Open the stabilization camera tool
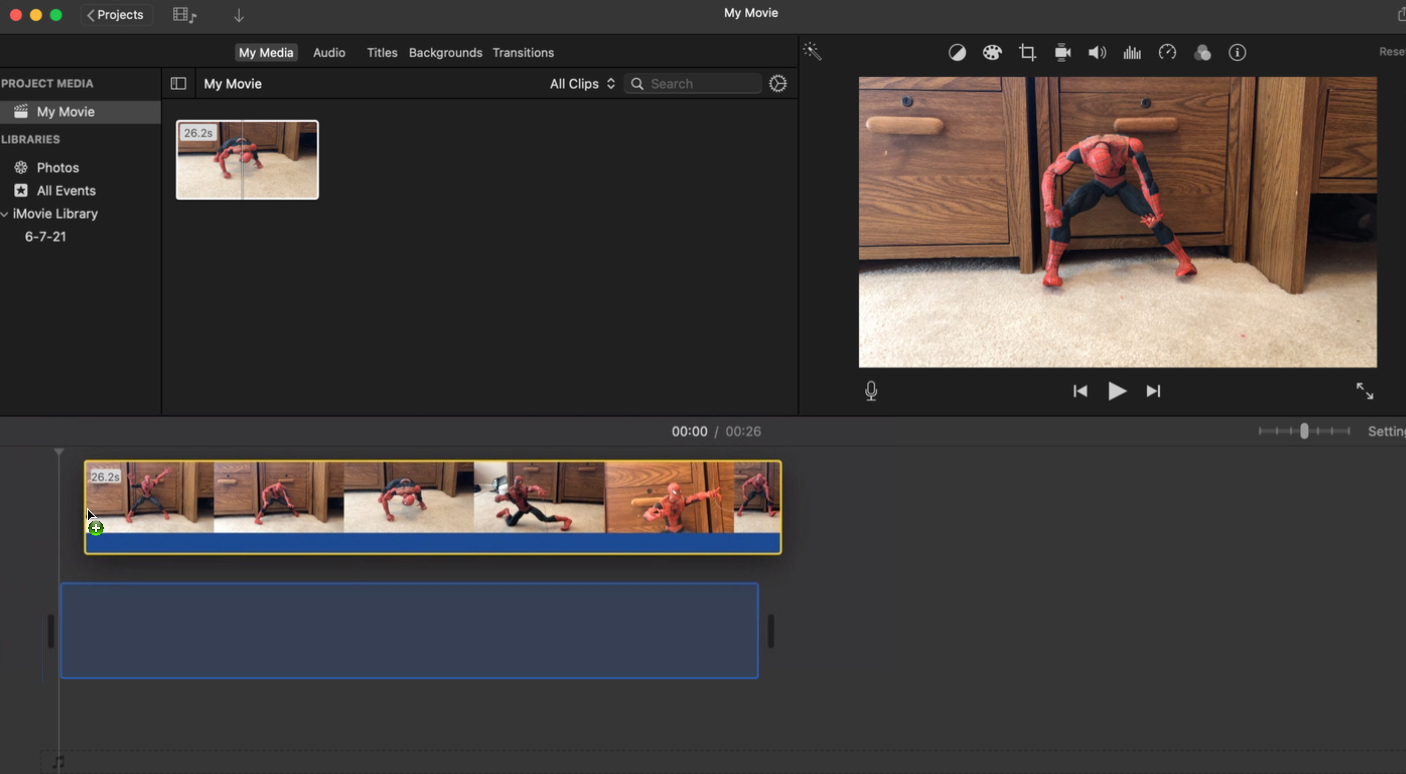This screenshot has height=774, width=1406. pos(1062,53)
